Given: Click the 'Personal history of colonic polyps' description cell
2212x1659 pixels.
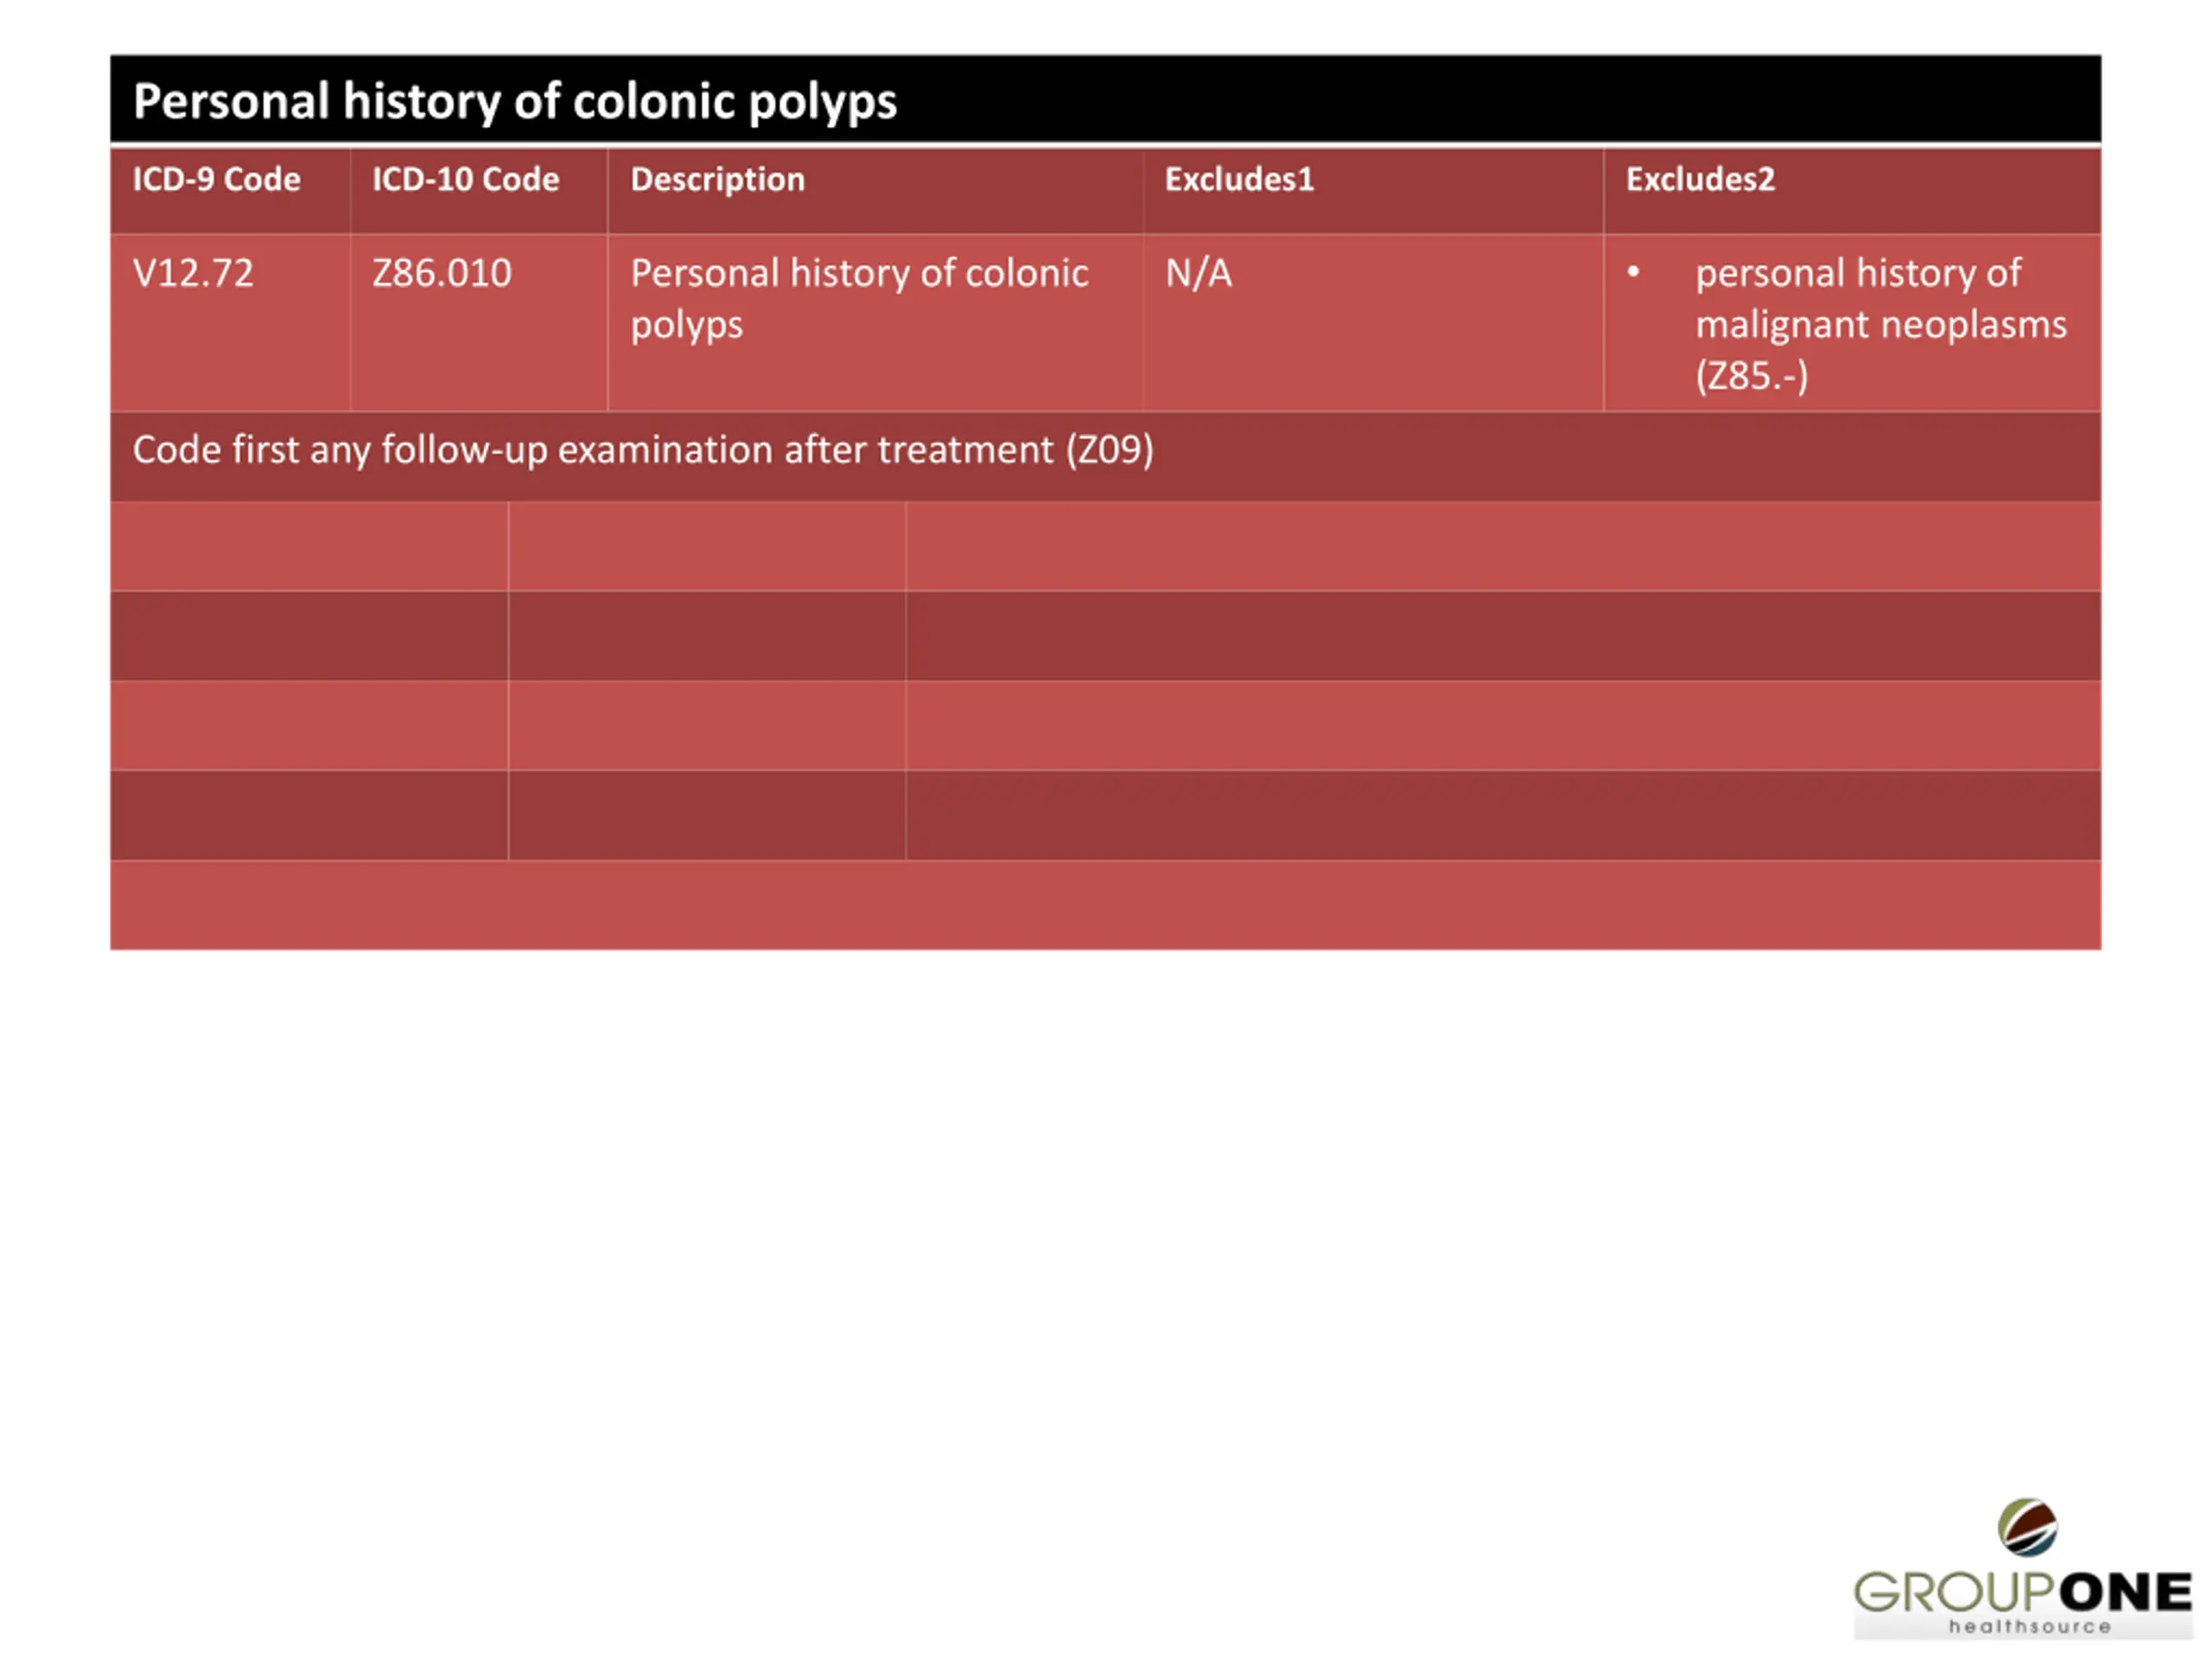Looking at the screenshot, I should pos(875,322).
